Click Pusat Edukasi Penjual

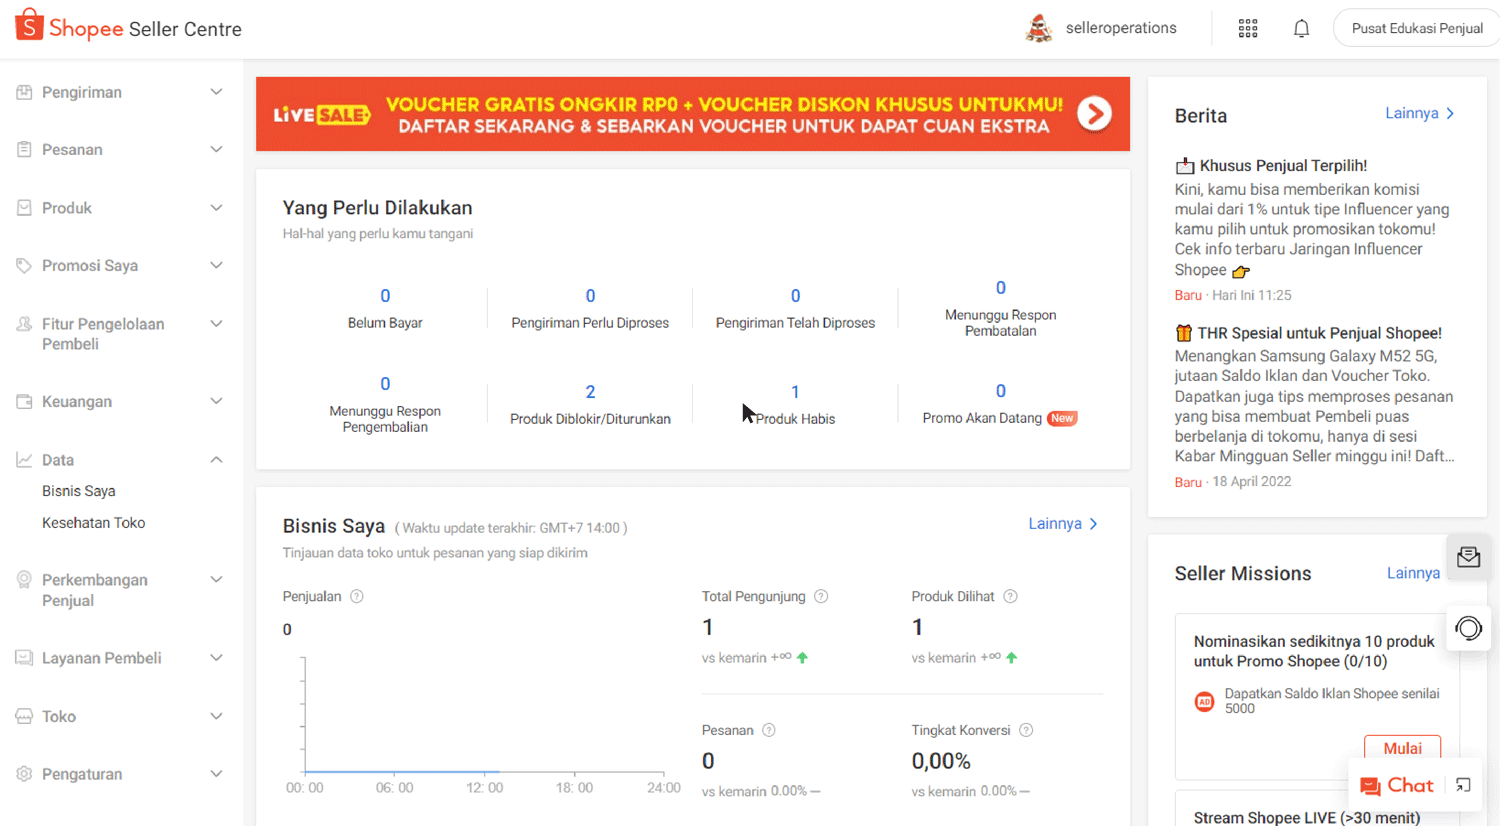[1416, 28]
